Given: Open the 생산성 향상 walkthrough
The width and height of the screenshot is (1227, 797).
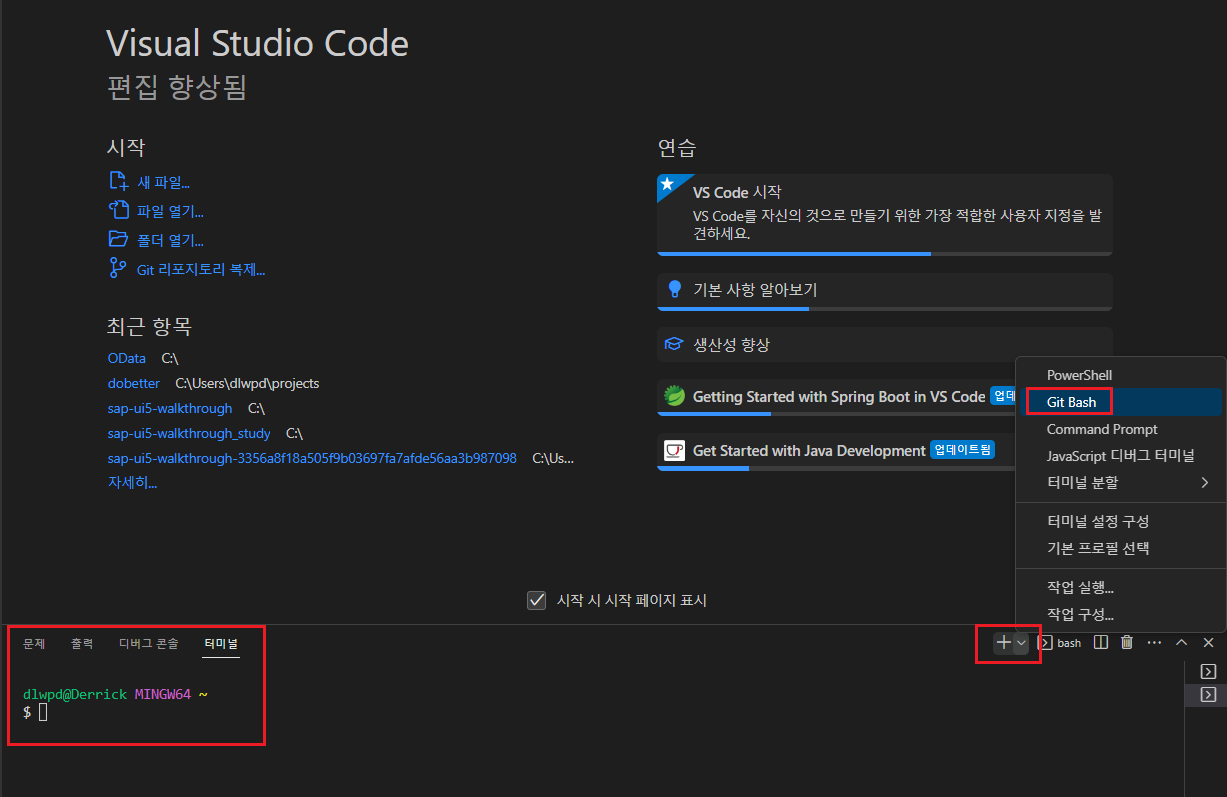Looking at the screenshot, I should pyautogui.click(x=885, y=345).
